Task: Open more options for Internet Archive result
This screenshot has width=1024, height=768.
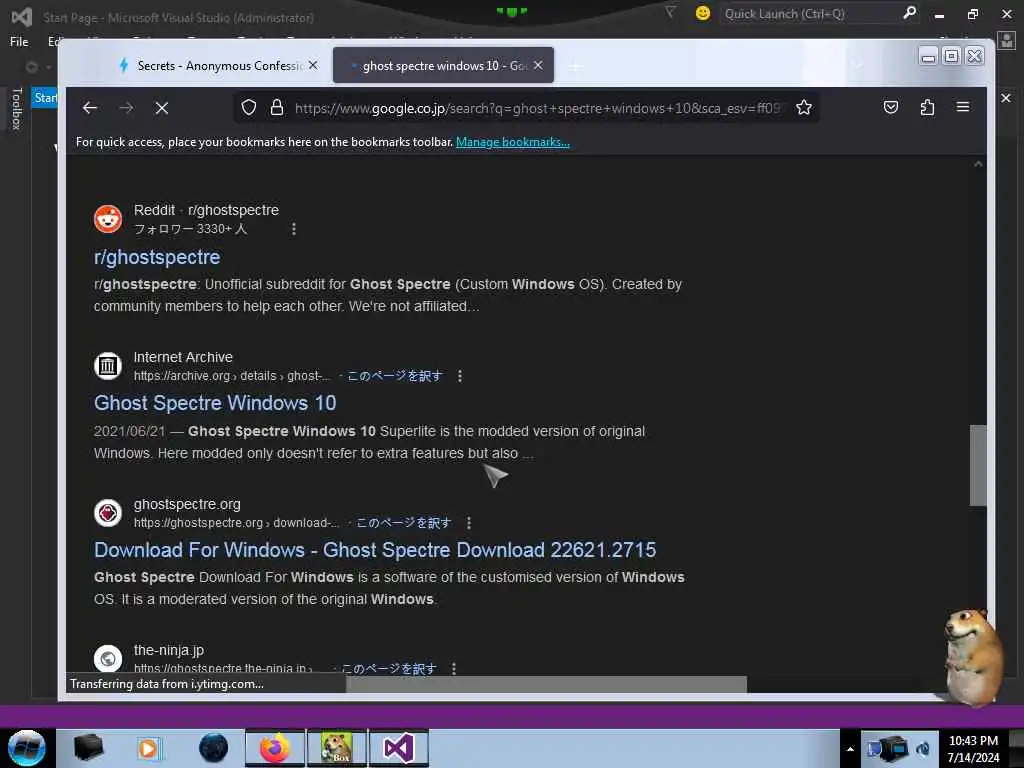Action: (460, 376)
